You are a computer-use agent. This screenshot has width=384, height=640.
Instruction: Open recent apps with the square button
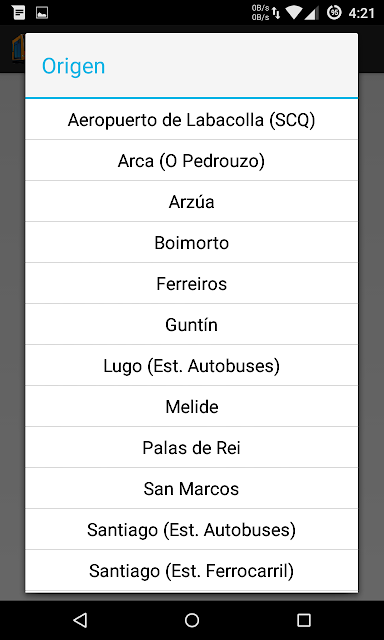pyautogui.click(x=304, y=620)
